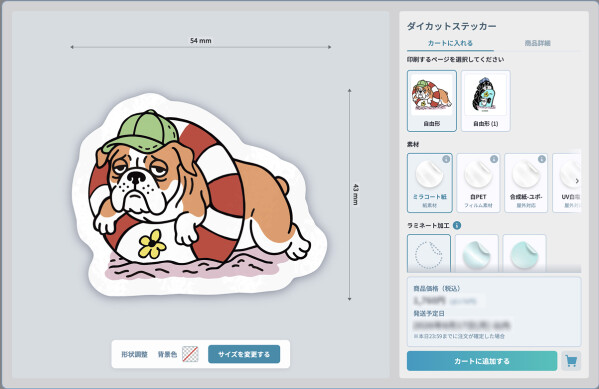Screen dimensions: 599x389
Task: Open the ラミネート加工 info icon
Action: pyautogui.click(x=457, y=225)
